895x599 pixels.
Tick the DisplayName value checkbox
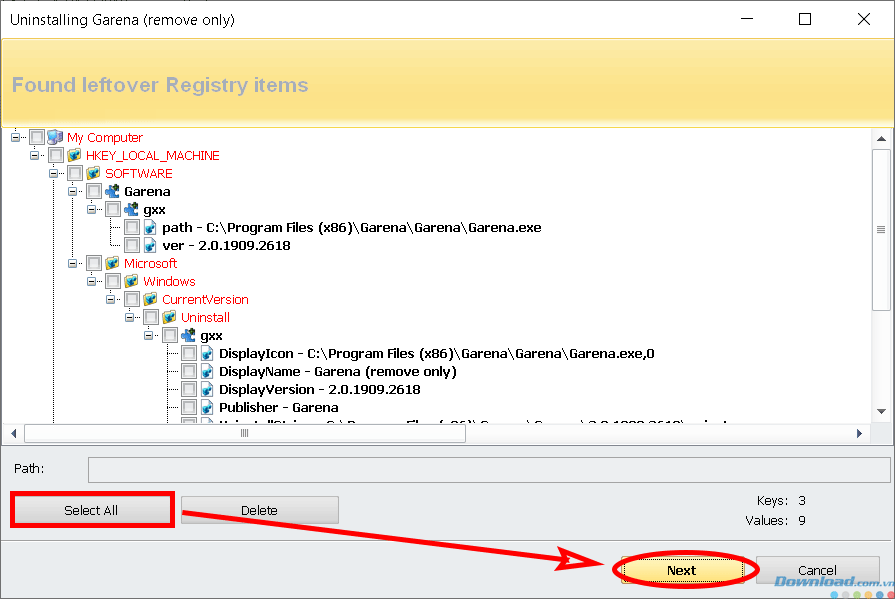coord(189,371)
